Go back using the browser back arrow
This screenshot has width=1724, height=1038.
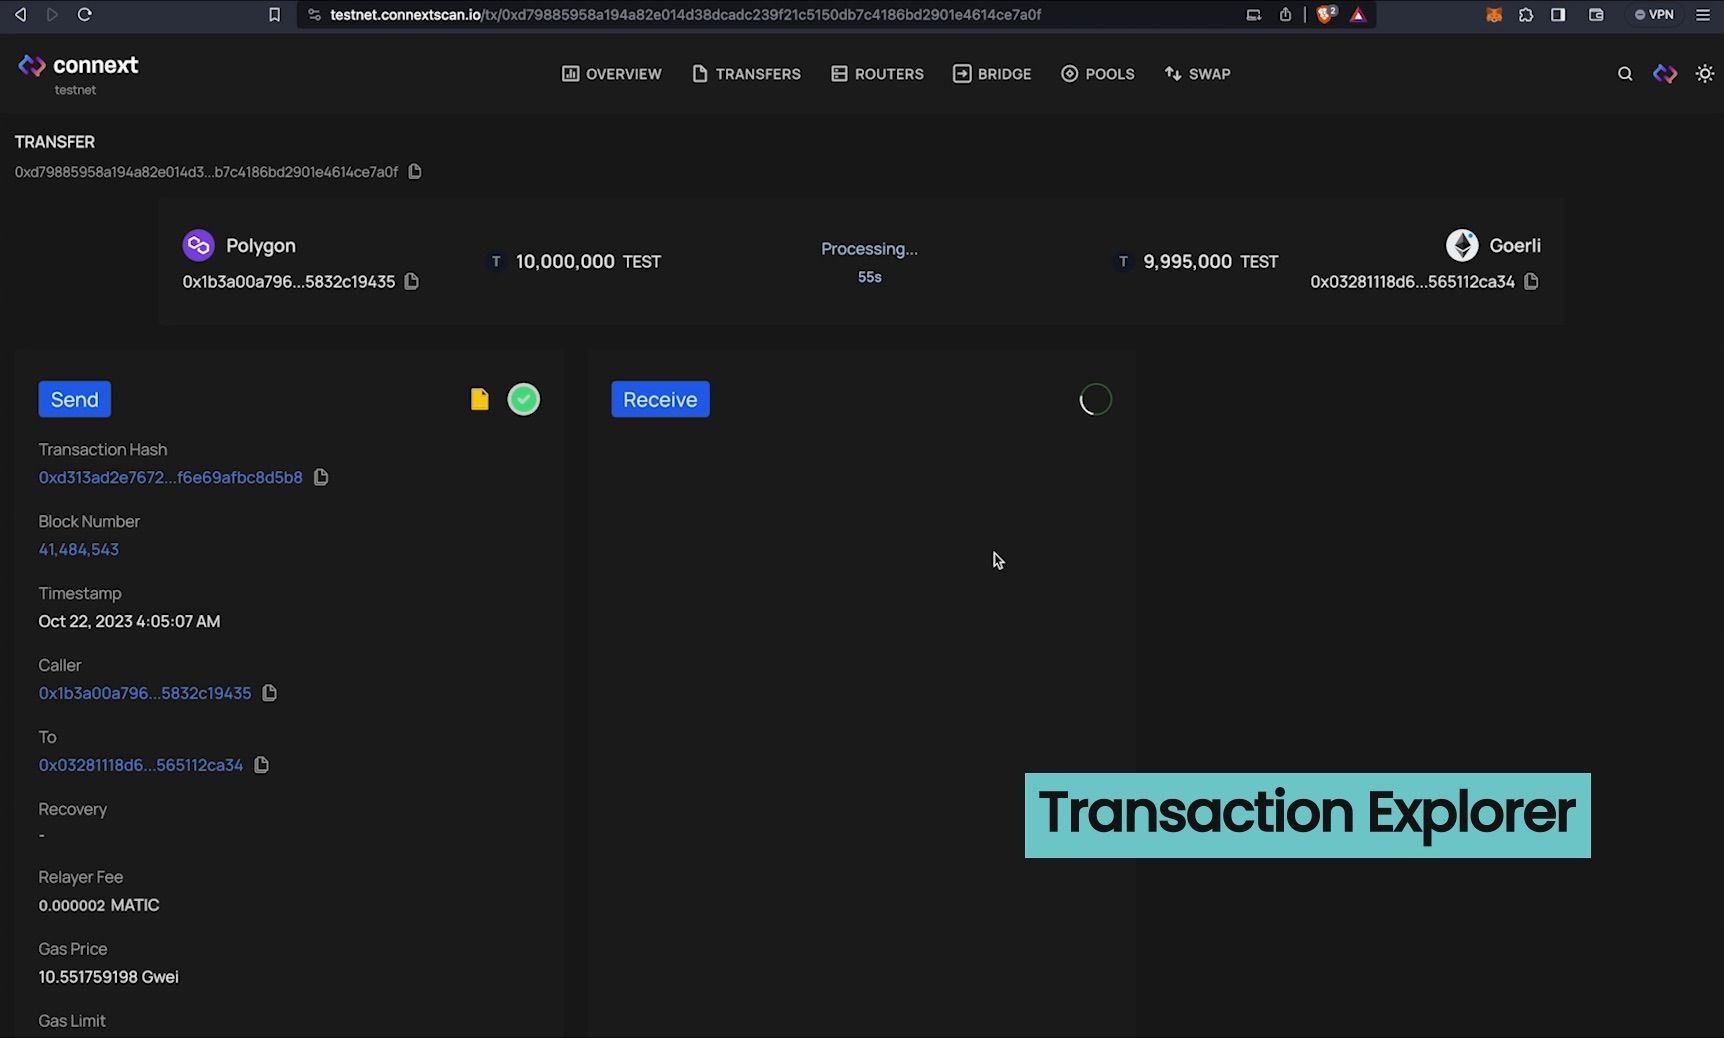coord(20,15)
